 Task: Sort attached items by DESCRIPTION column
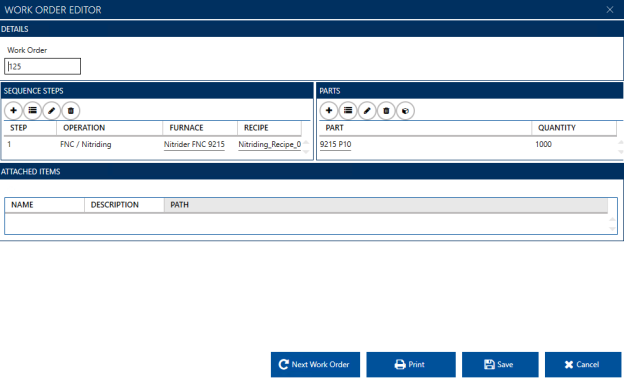[x=124, y=205]
